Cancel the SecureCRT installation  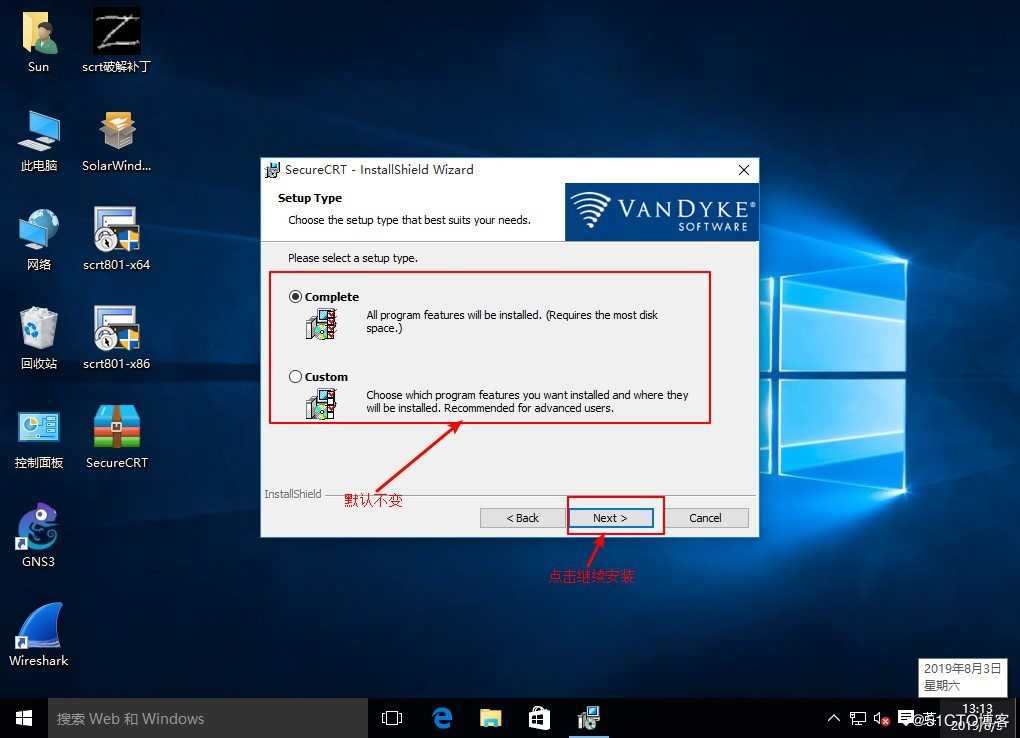pos(705,518)
